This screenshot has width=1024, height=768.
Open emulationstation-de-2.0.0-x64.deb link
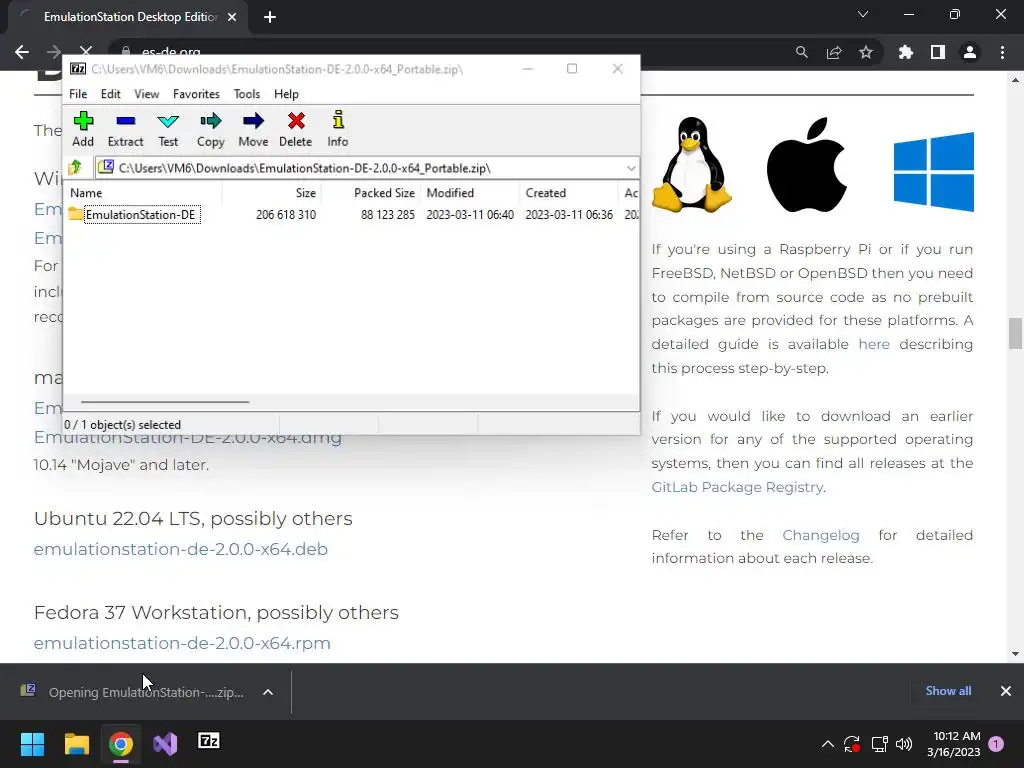click(181, 549)
